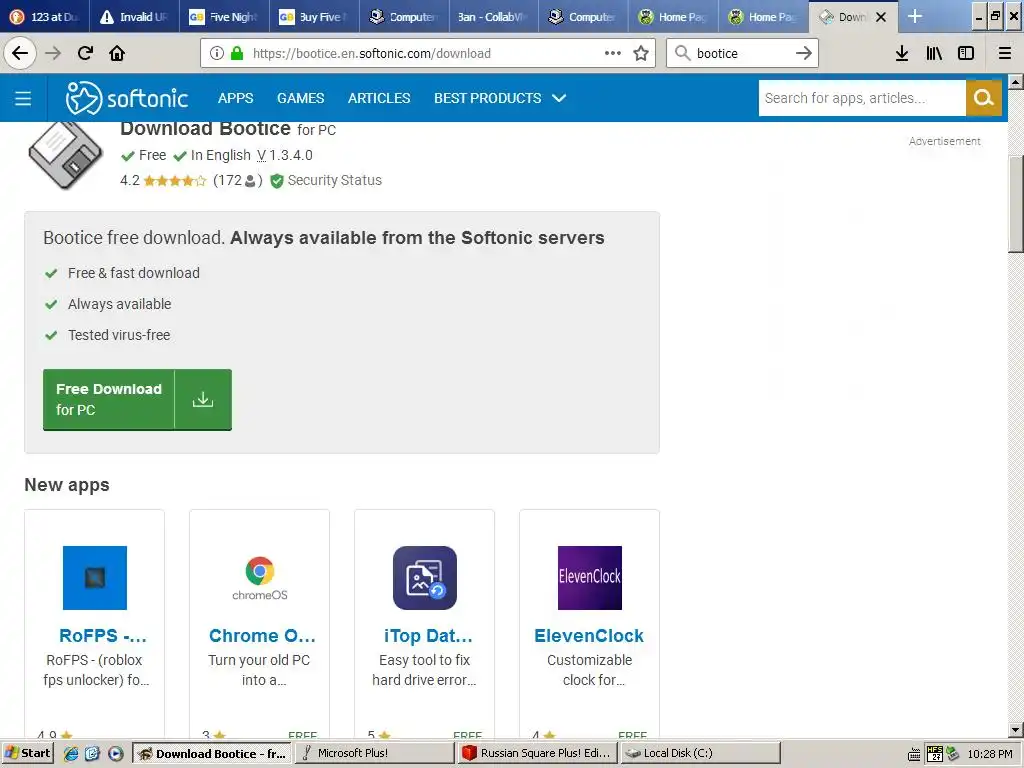Click the Security Status link
The height and width of the screenshot is (768, 1024).
334,180
